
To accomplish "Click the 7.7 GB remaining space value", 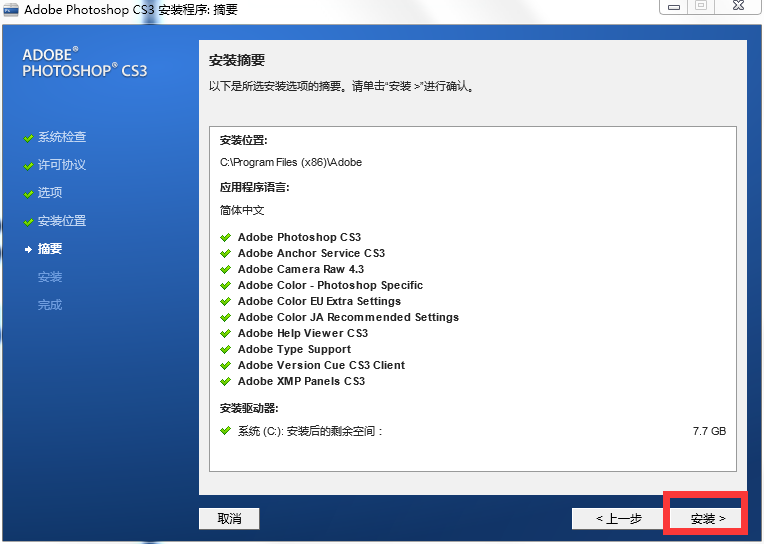I will pyautogui.click(x=709, y=431).
